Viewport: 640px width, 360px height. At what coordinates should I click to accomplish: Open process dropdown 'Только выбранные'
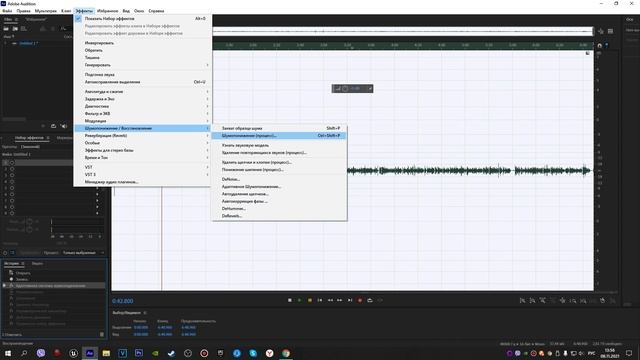[x=82, y=253]
